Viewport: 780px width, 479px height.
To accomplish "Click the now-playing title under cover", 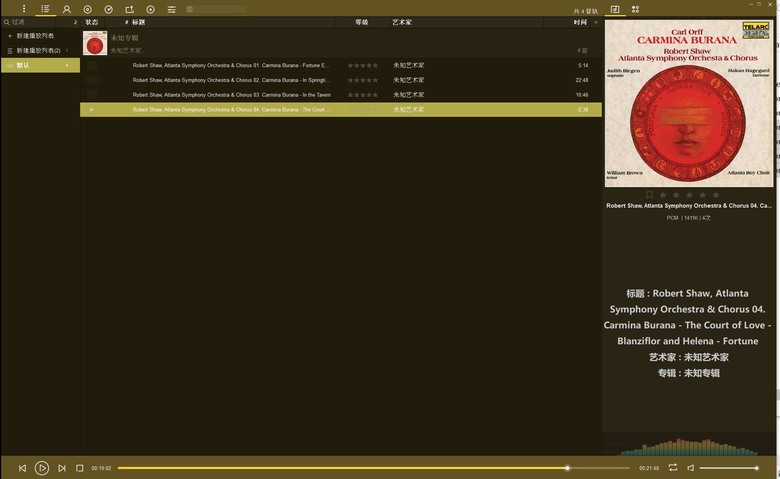I will 688,205.
